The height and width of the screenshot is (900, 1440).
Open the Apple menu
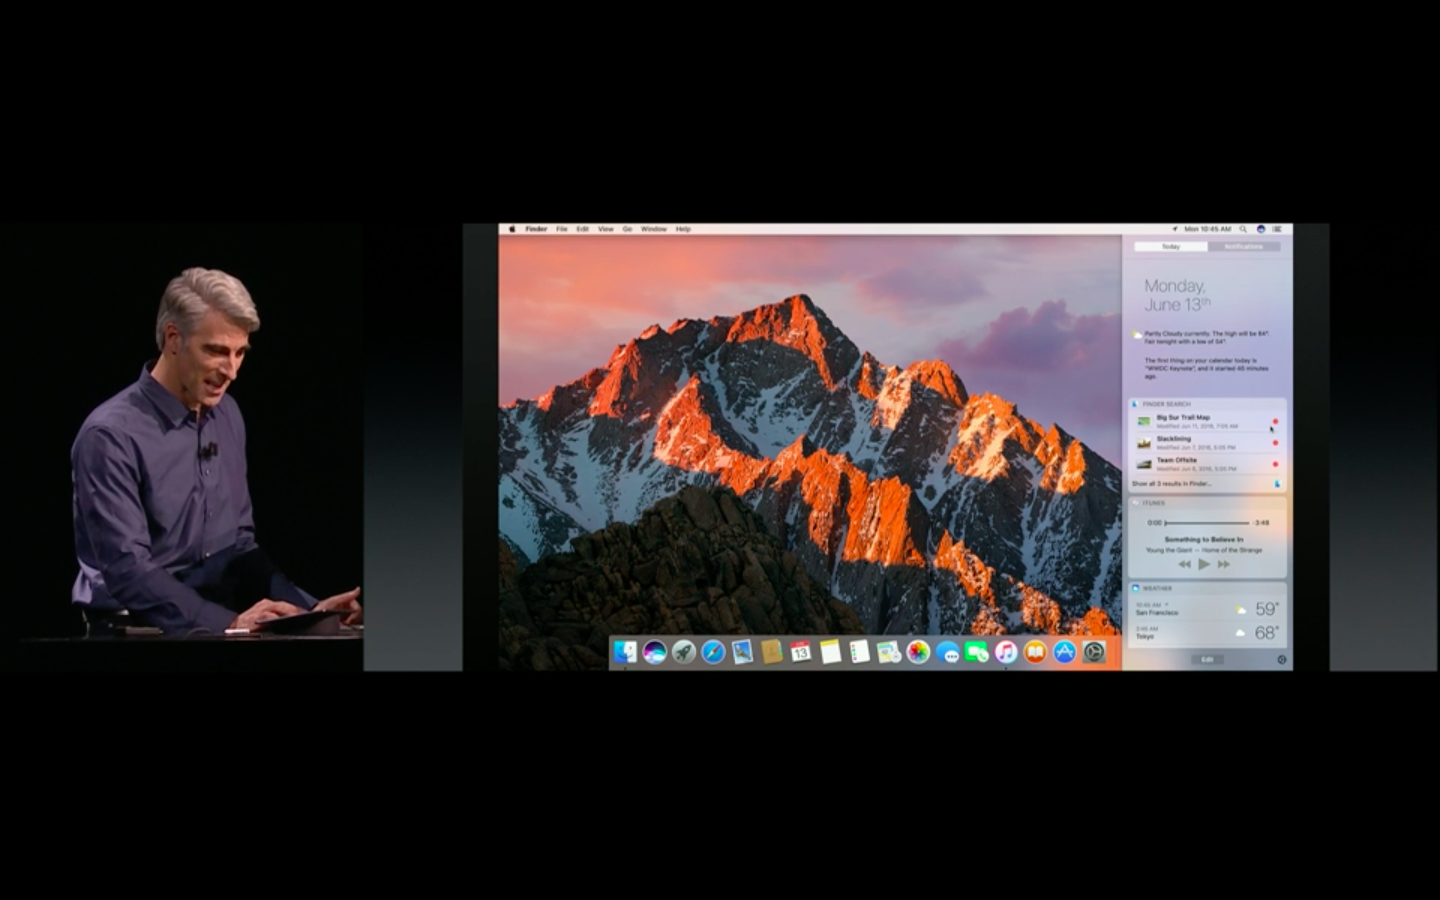click(x=512, y=229)
